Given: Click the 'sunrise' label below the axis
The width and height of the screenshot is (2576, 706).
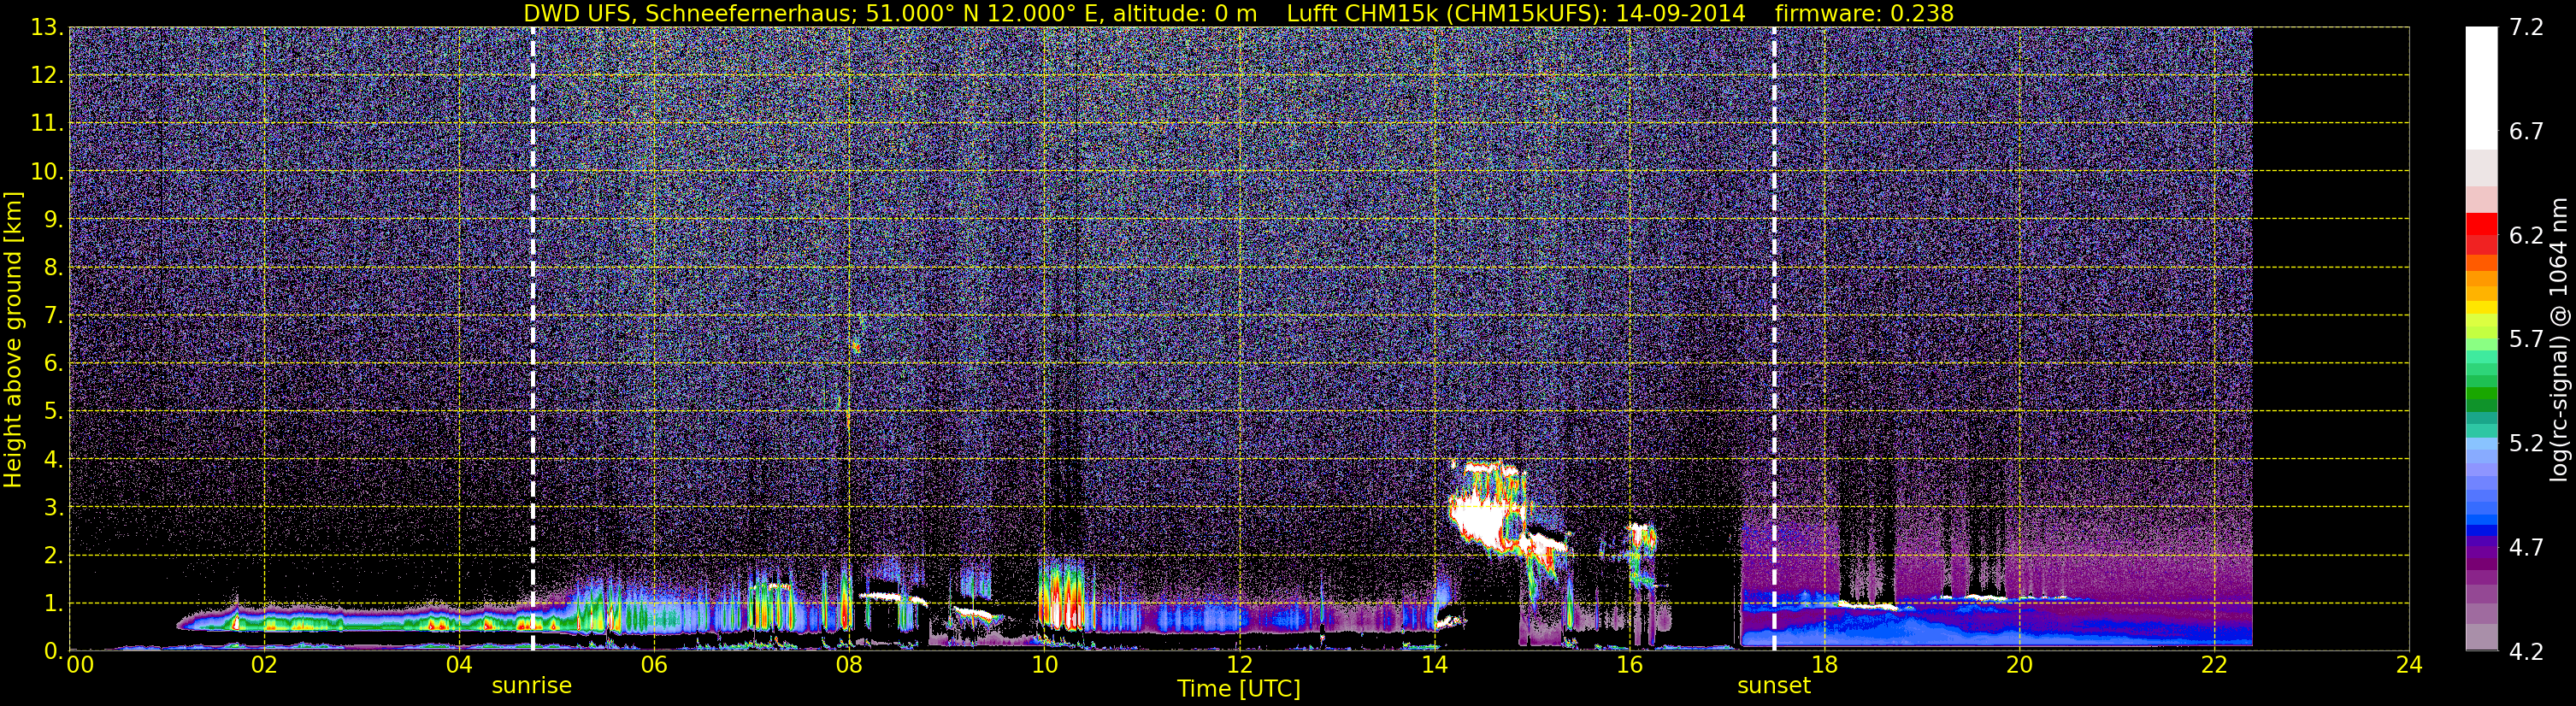Looking at the screenshot, I should pyautogui.click(x=531, y=686).
